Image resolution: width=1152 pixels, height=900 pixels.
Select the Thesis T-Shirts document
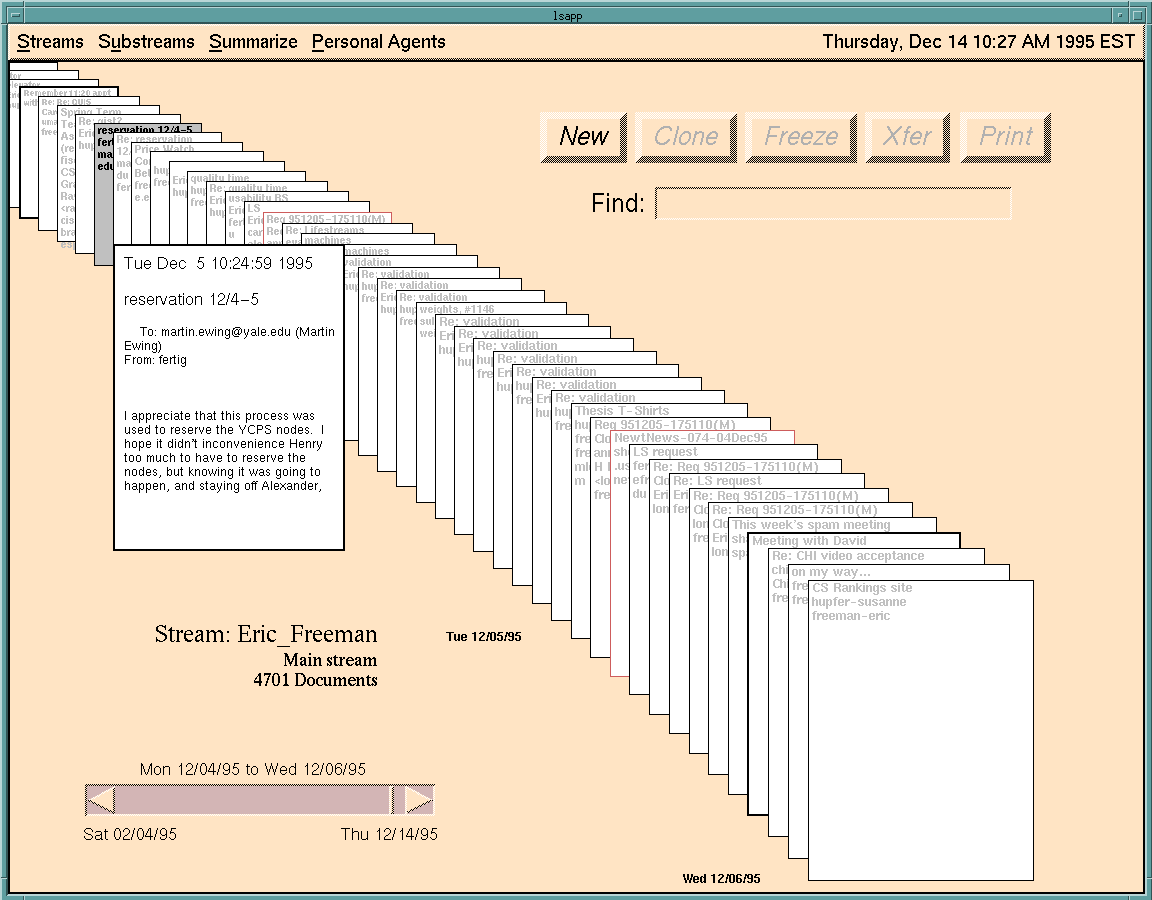point(621,411)
